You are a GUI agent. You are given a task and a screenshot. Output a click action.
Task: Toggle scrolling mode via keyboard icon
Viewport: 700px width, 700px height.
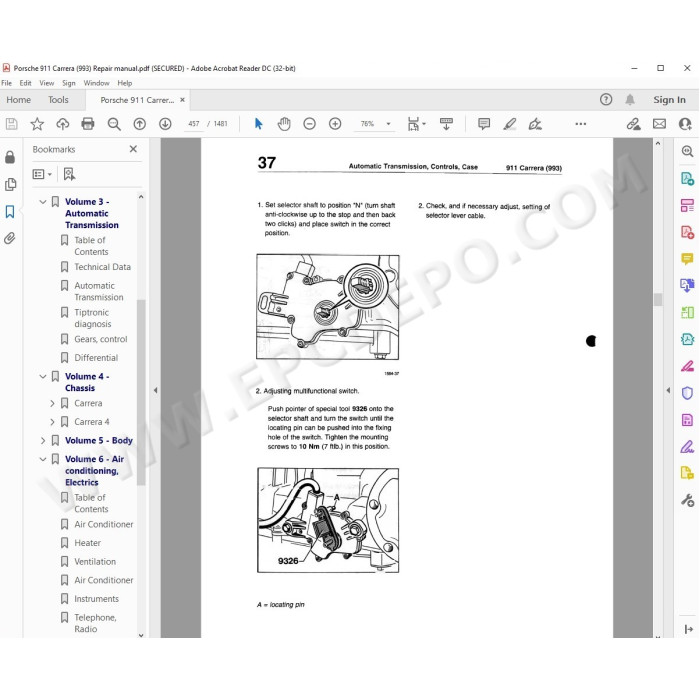[446, 124]
